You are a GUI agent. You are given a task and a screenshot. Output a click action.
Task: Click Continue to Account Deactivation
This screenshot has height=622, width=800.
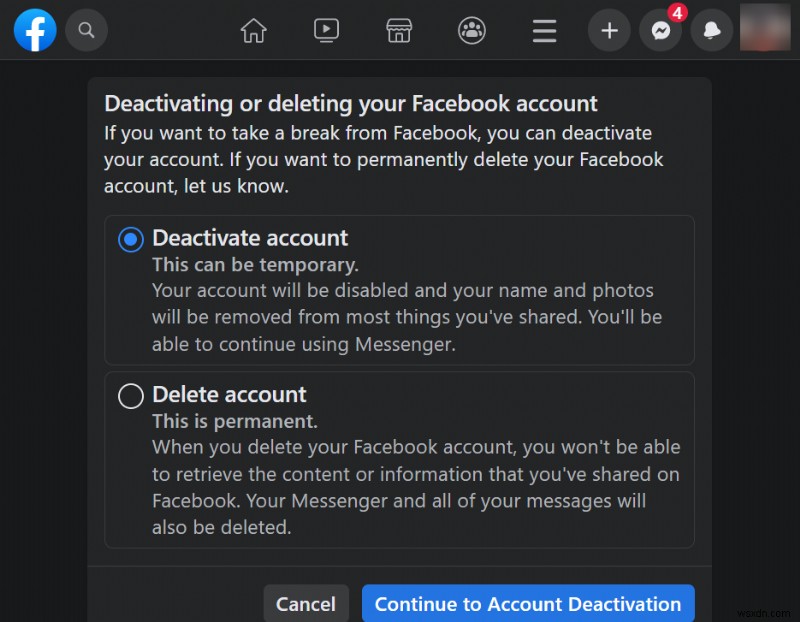tap(528, 604)
